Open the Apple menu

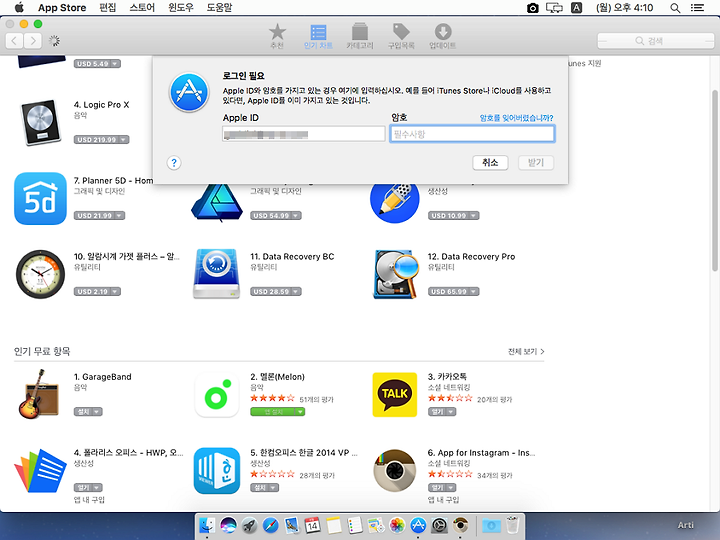click(x=19, y=8)
